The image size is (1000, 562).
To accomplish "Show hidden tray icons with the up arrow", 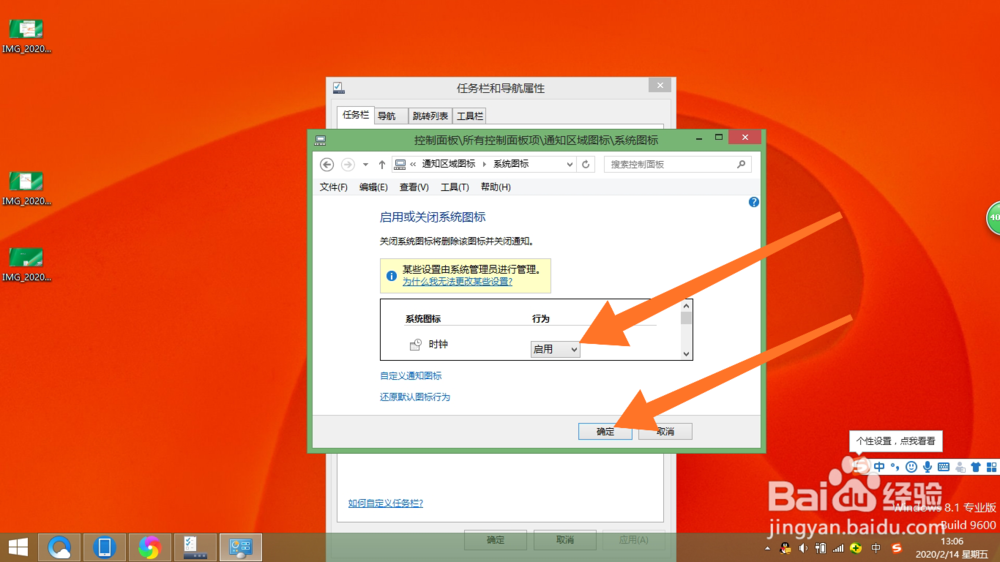I will click(767, 548).
